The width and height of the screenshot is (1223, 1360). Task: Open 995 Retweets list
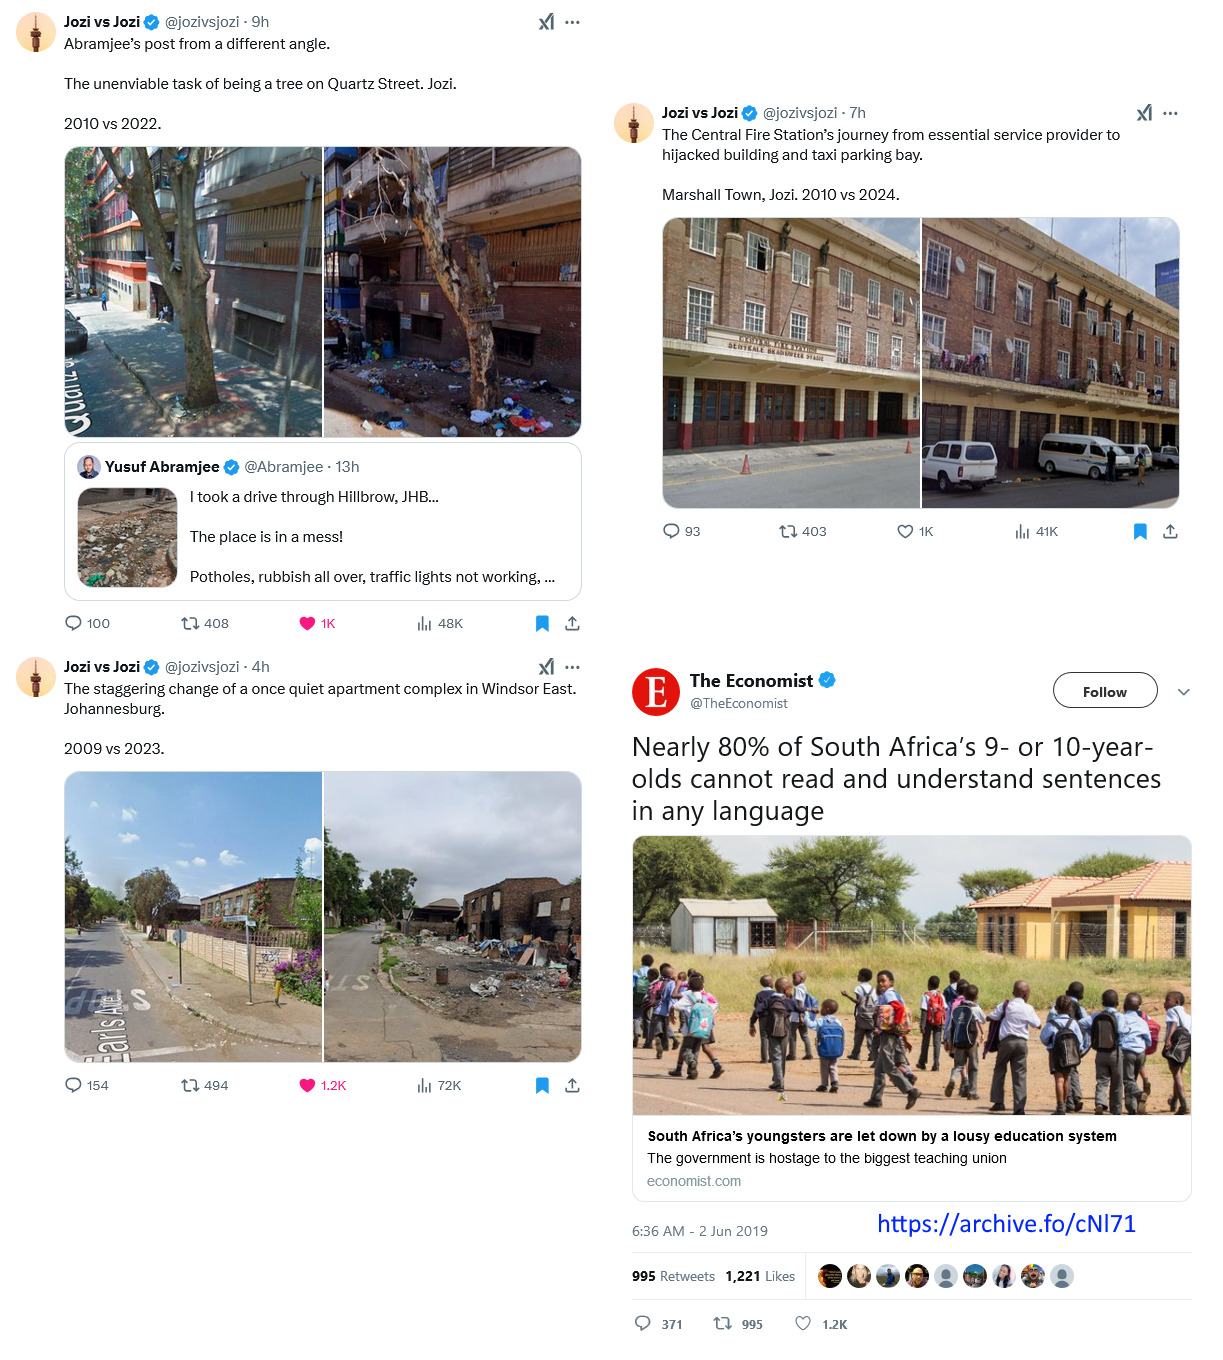click(673, 1276)
